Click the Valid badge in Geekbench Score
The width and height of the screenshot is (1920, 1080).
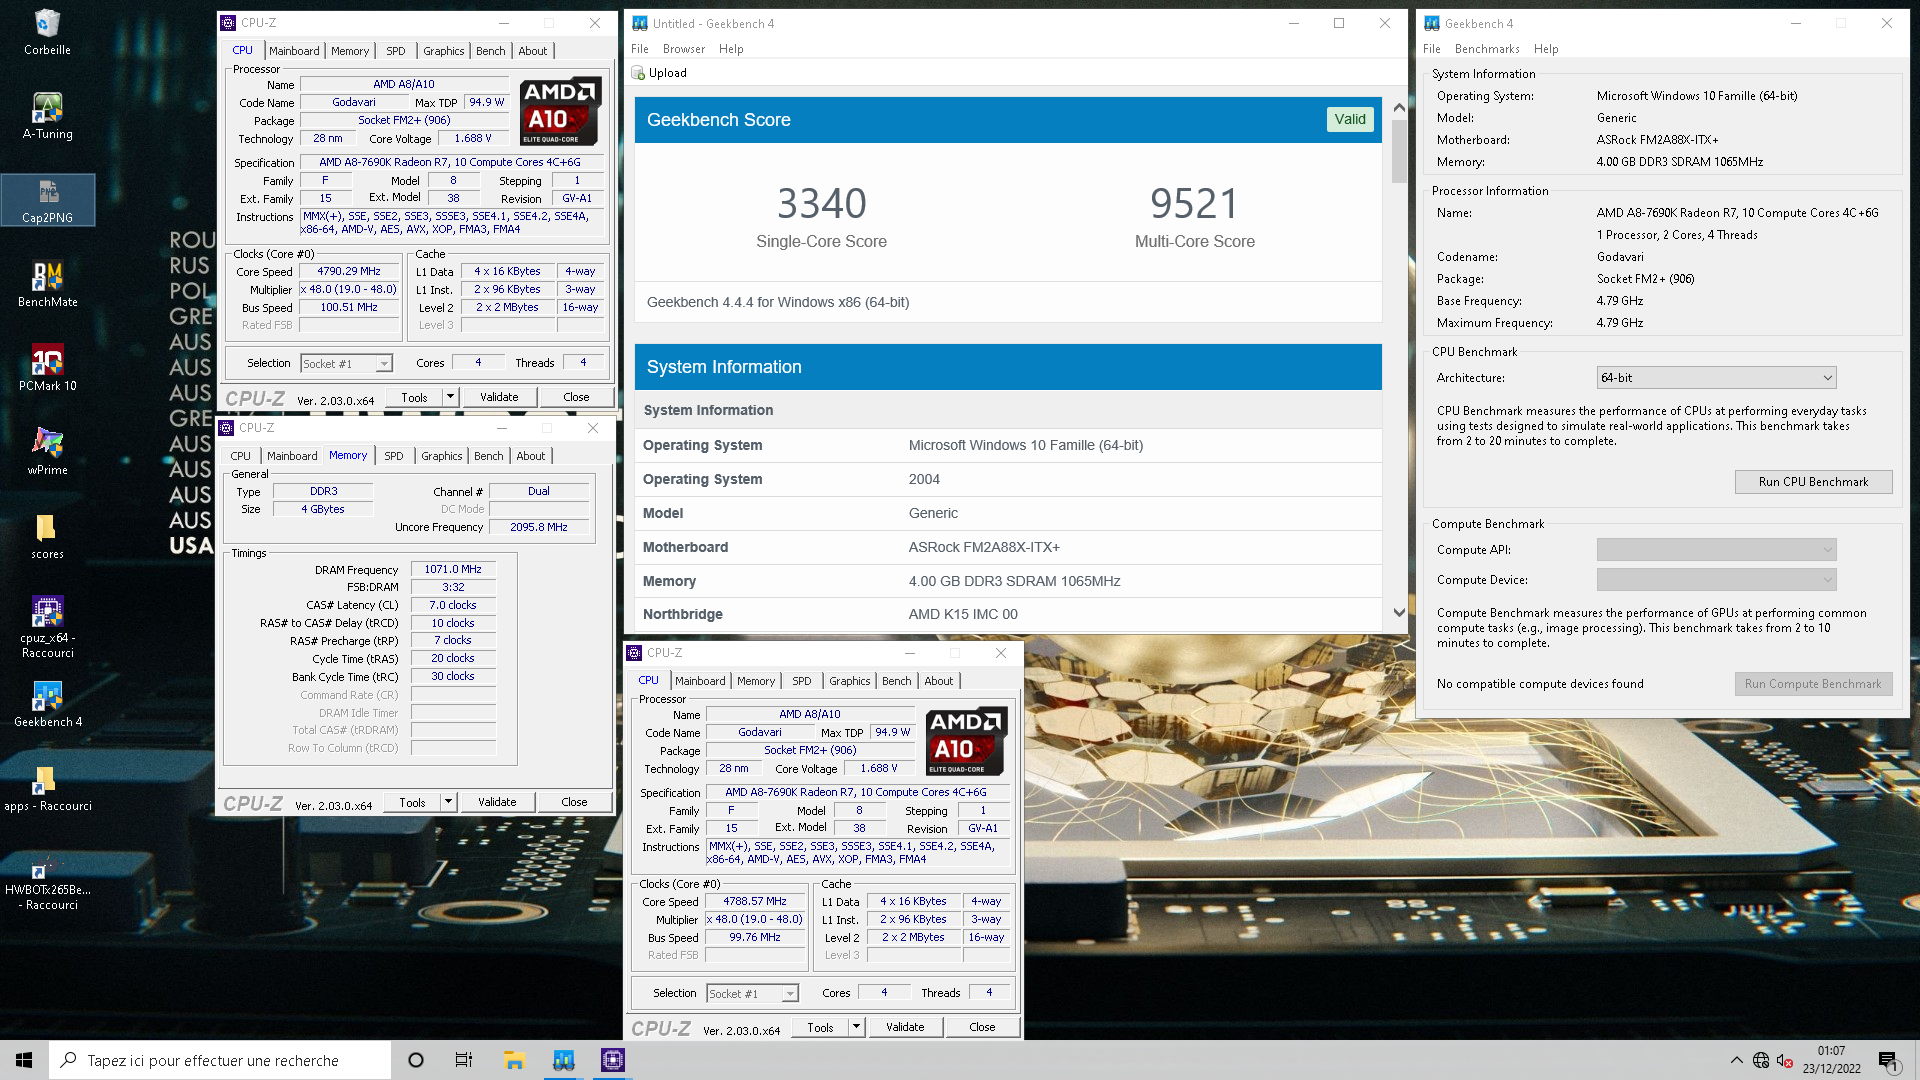(1350, 119)
